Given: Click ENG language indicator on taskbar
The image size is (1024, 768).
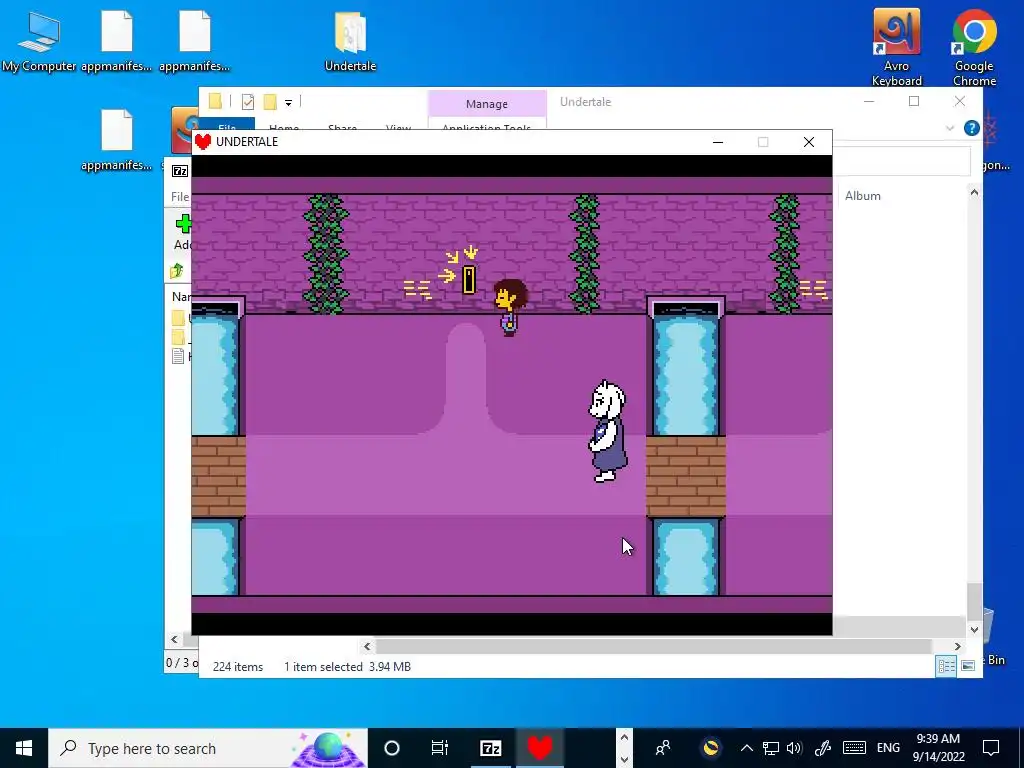Looking at the screenshot, I should click(x=888, y=748).
